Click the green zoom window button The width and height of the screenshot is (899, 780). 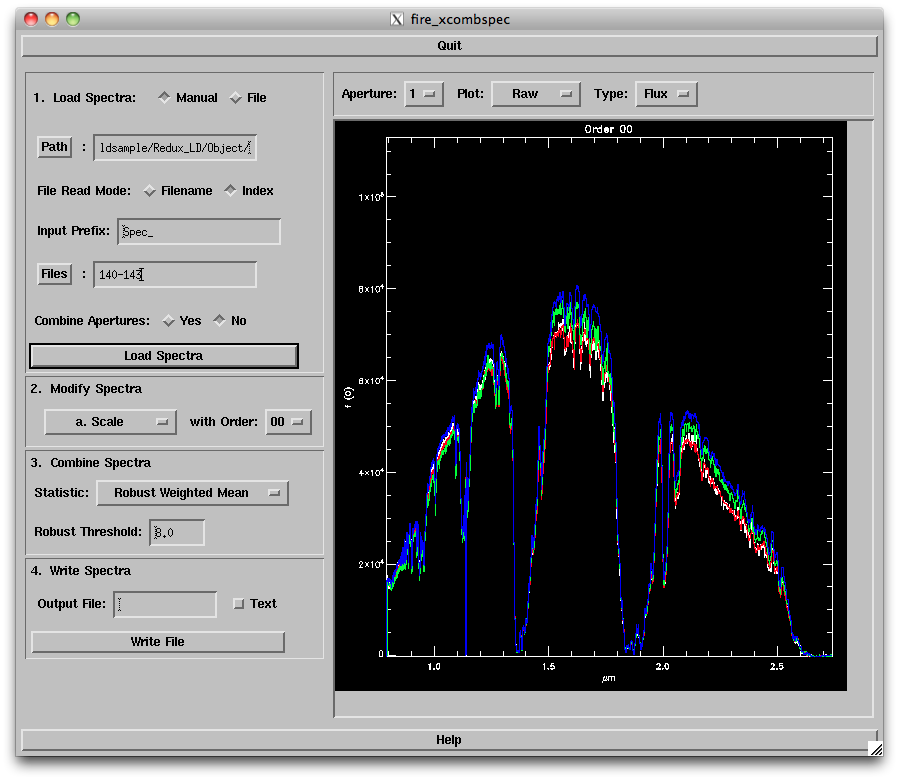(x=73, y=19)
